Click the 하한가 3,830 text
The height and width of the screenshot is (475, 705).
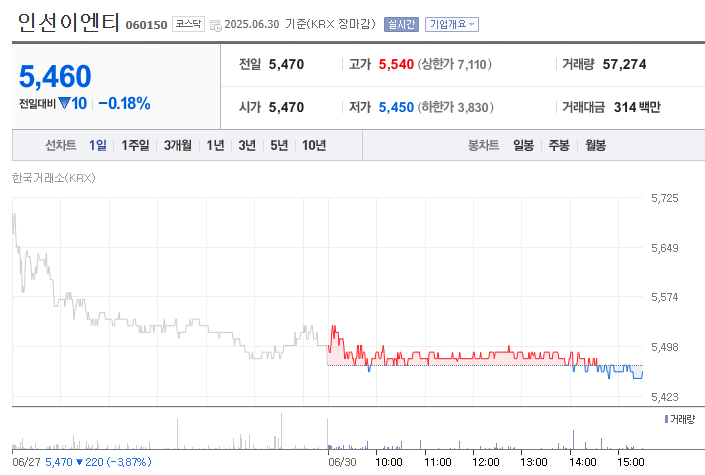[x=455, y=107]
